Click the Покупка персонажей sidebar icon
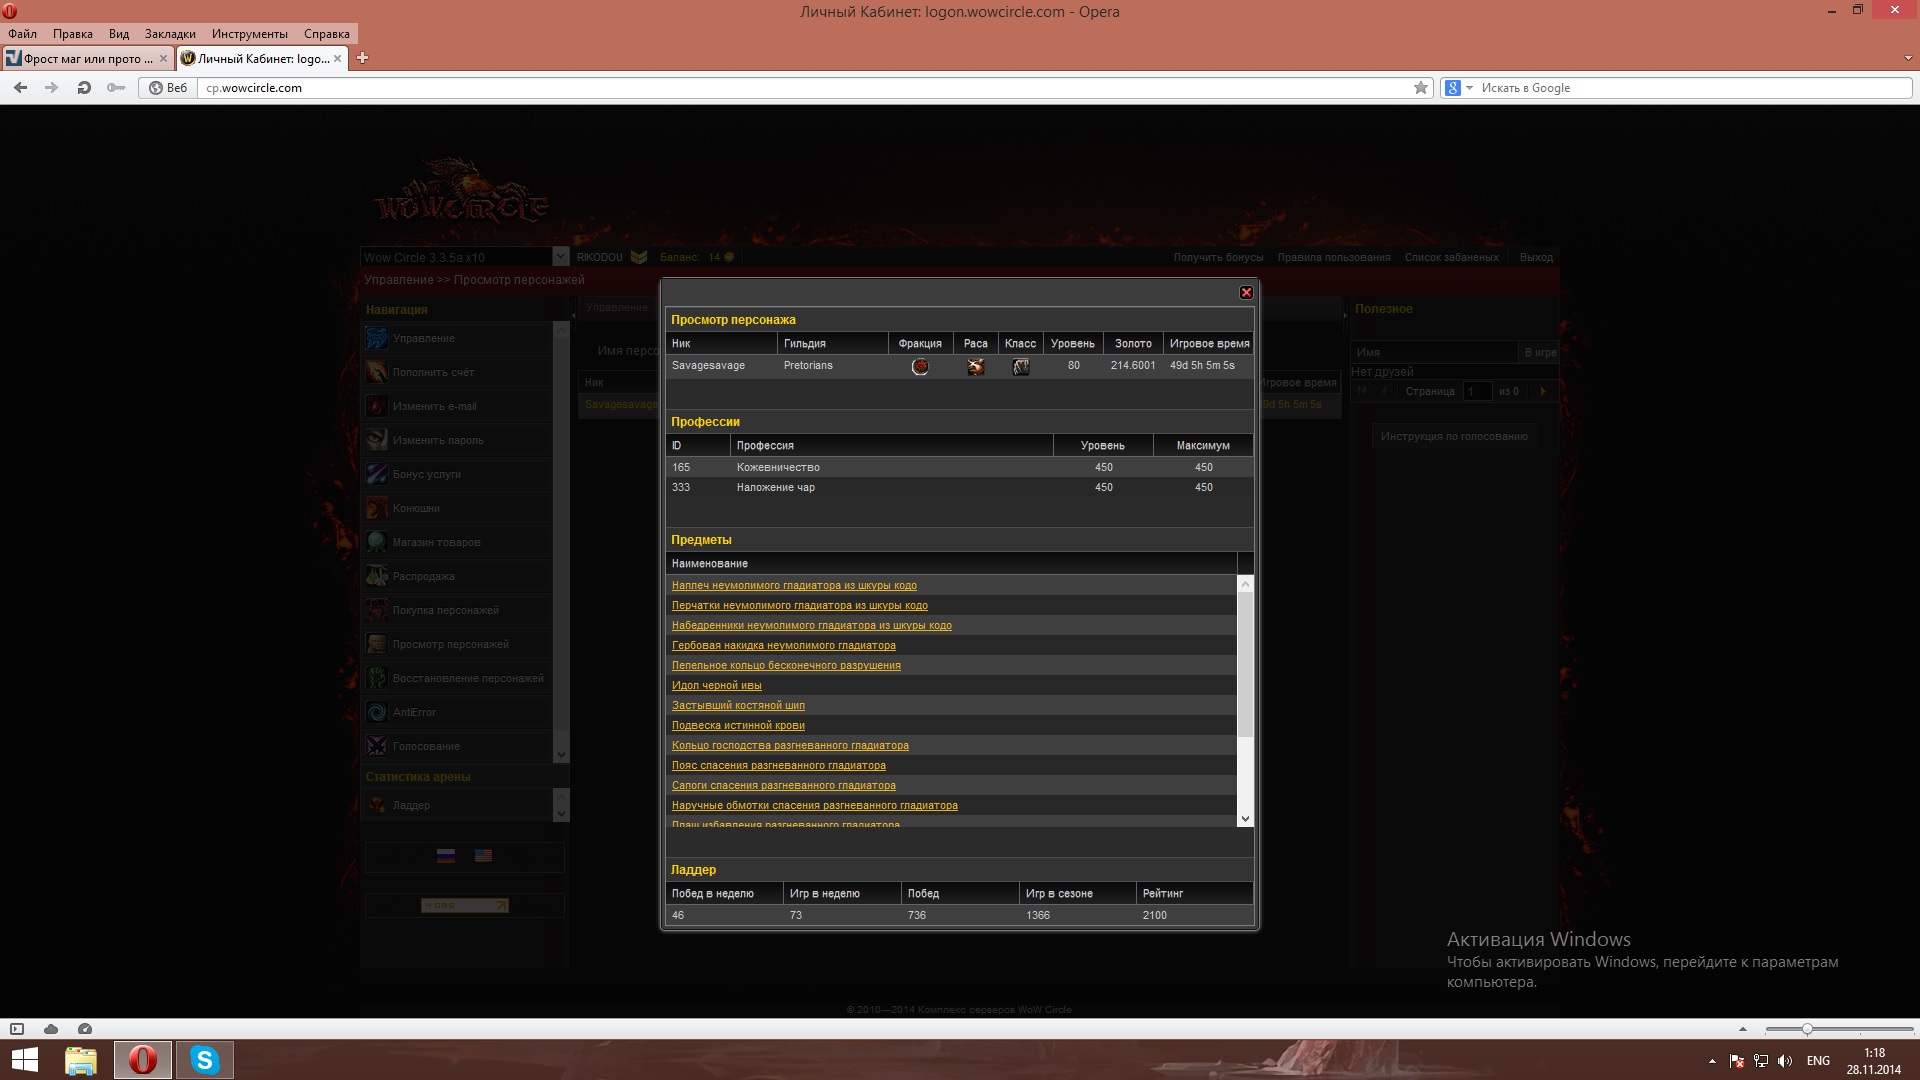Image resolution: width=1920 pixels, height=1080 pixels. (x=377, y=610)
